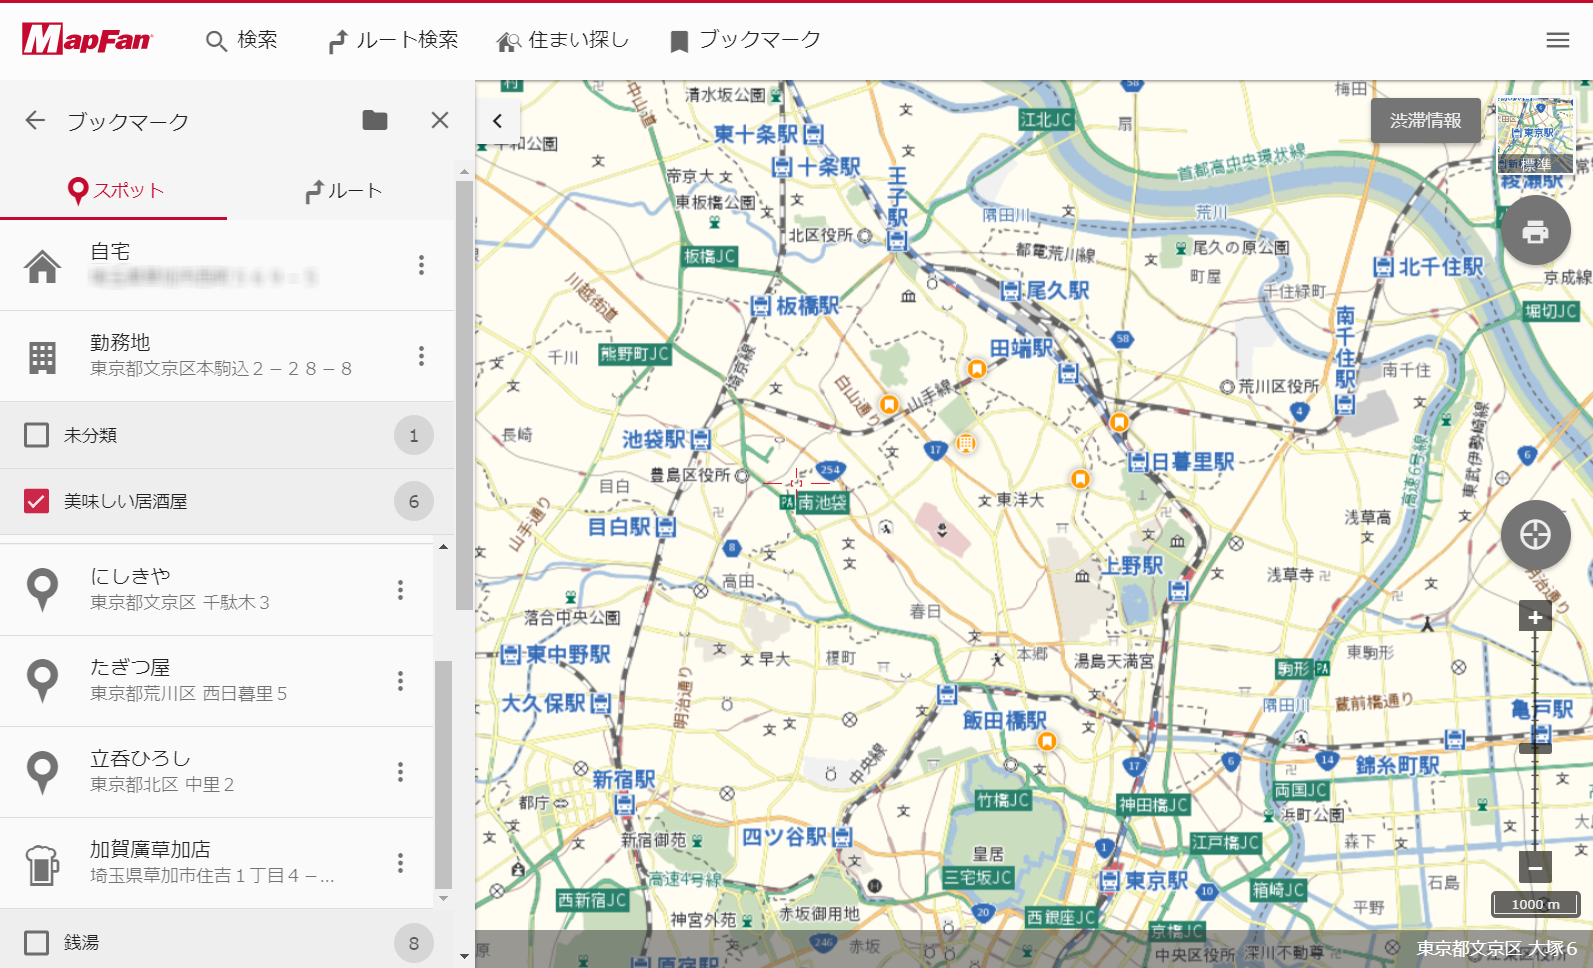The width and height of the screenshot is (1593, 968).
Task: Switch to the ルート tab
Action: 342,190
